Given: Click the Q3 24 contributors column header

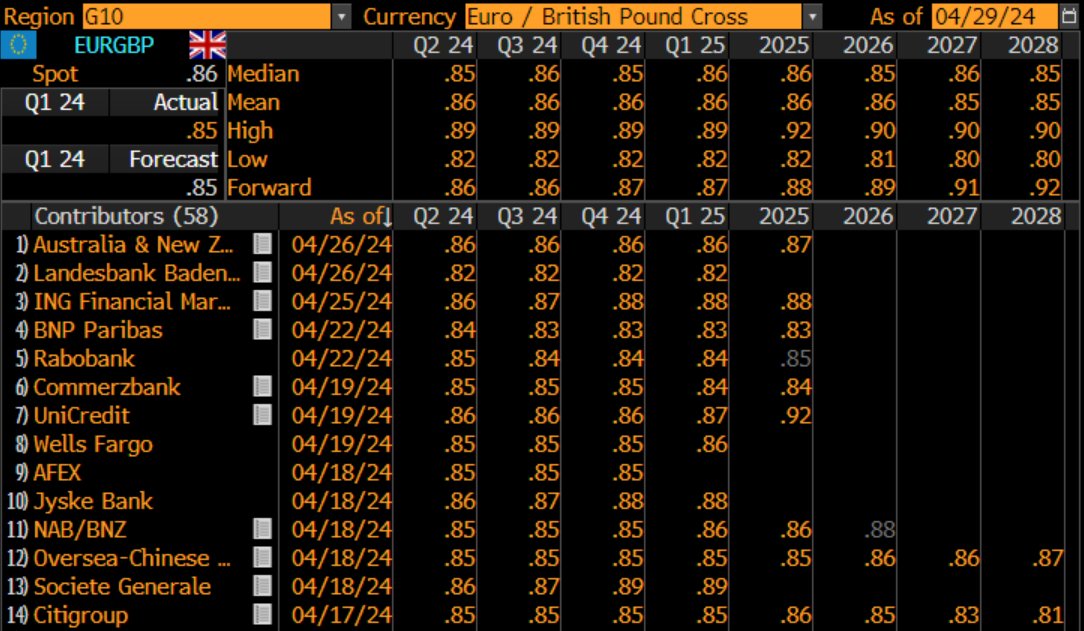Looking at the screenshot, I should click(x=527, y=216).
